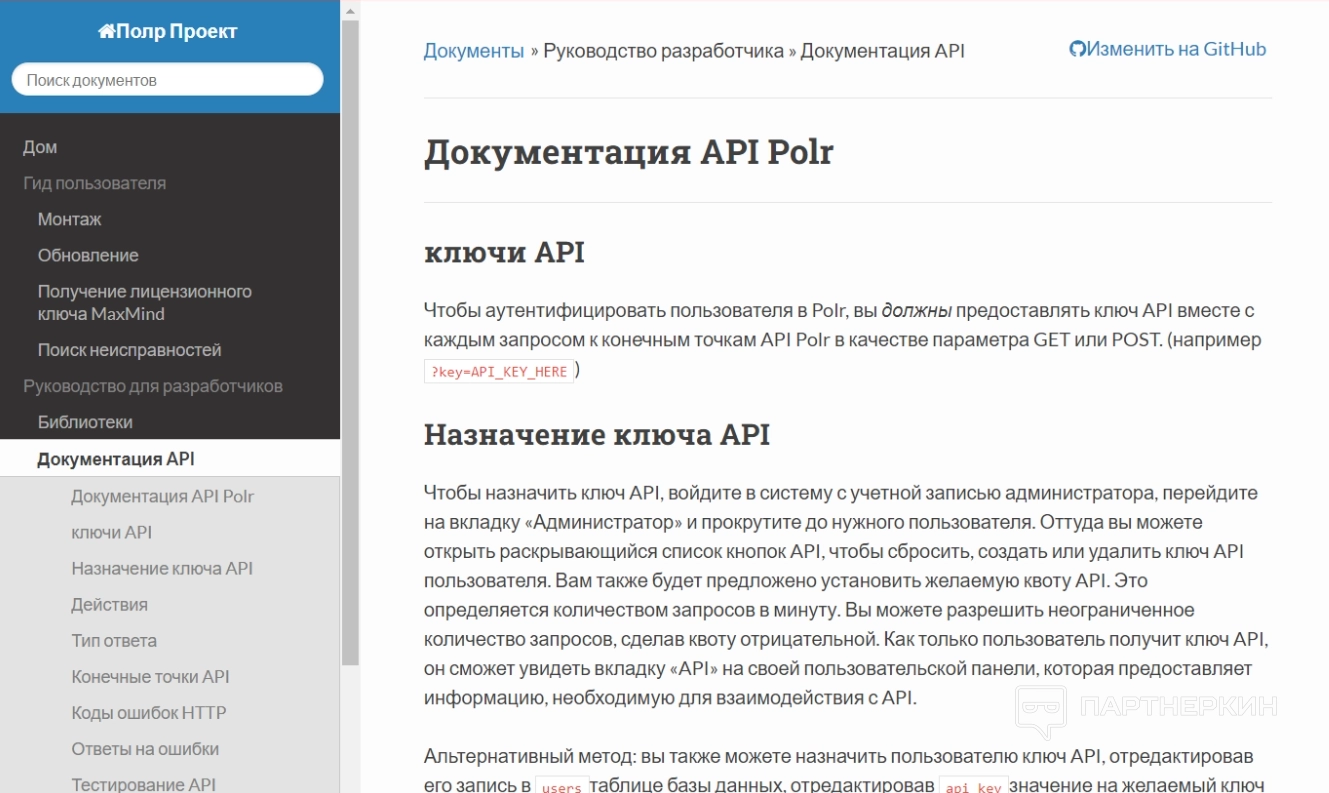Click the ключи API content heading

[504, 252]
